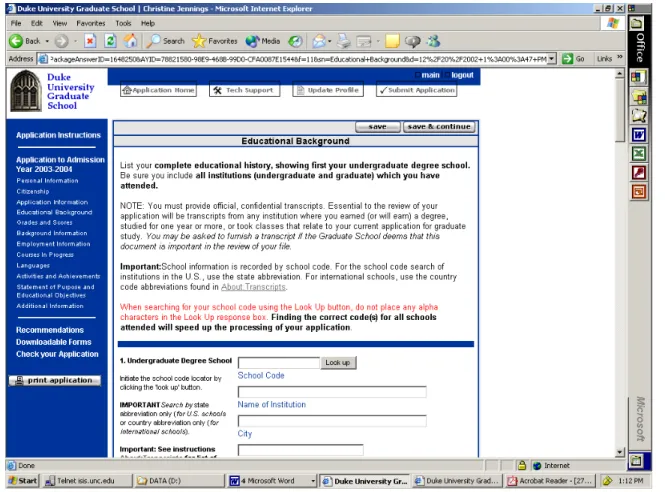Open Languages sidebar link
This screenshot has height=492, width=665.
33,266
